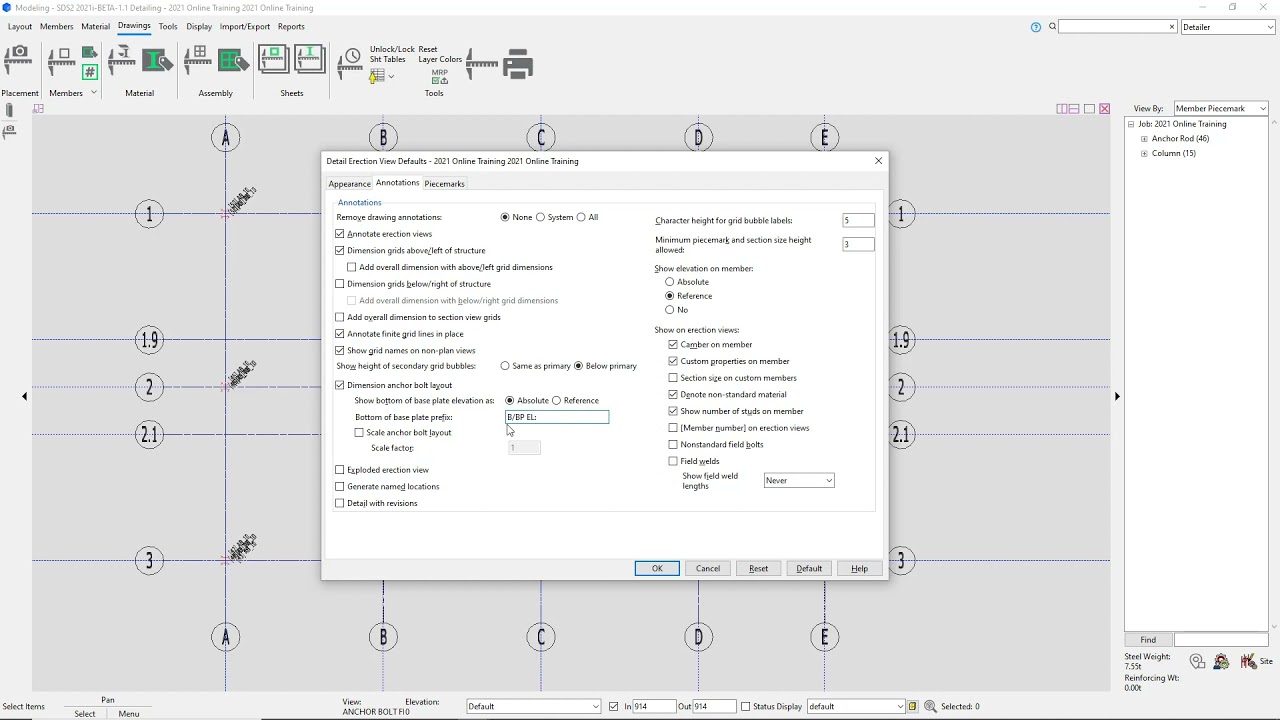Viewport: 1280px width, 720px height.
Task: Expand the Members ribbon group arrow
Action: point(94,93)
